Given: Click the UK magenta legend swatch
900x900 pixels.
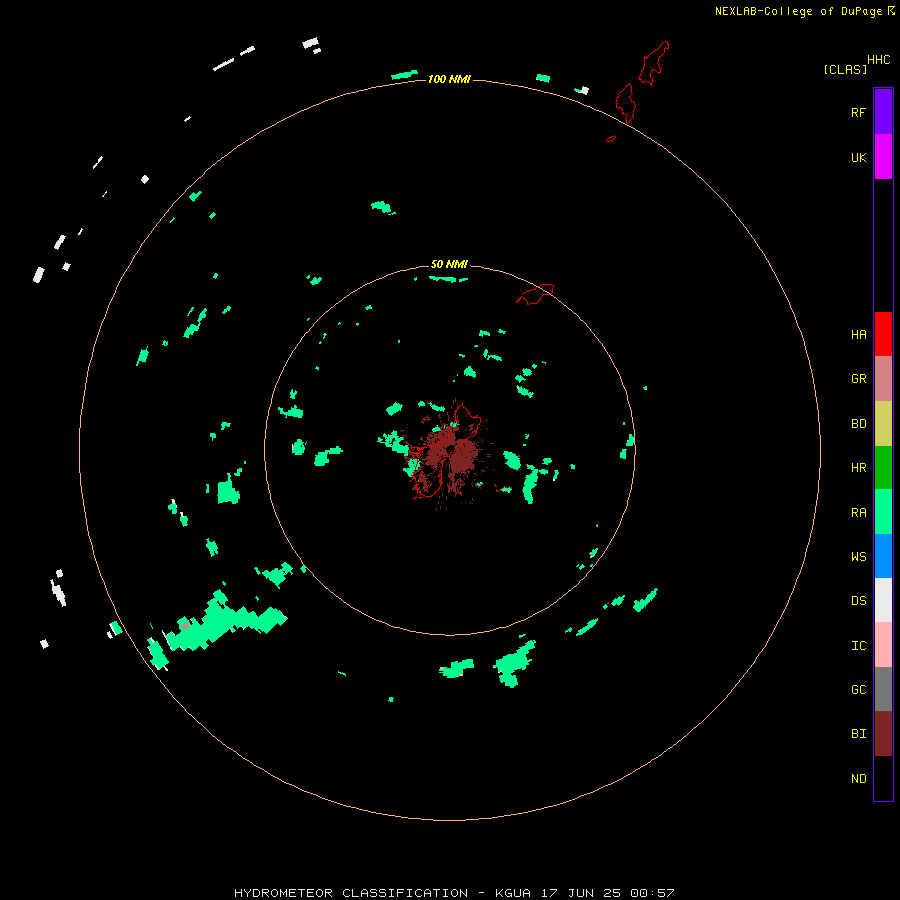Looking at the screenshot, I should [883, 157].
